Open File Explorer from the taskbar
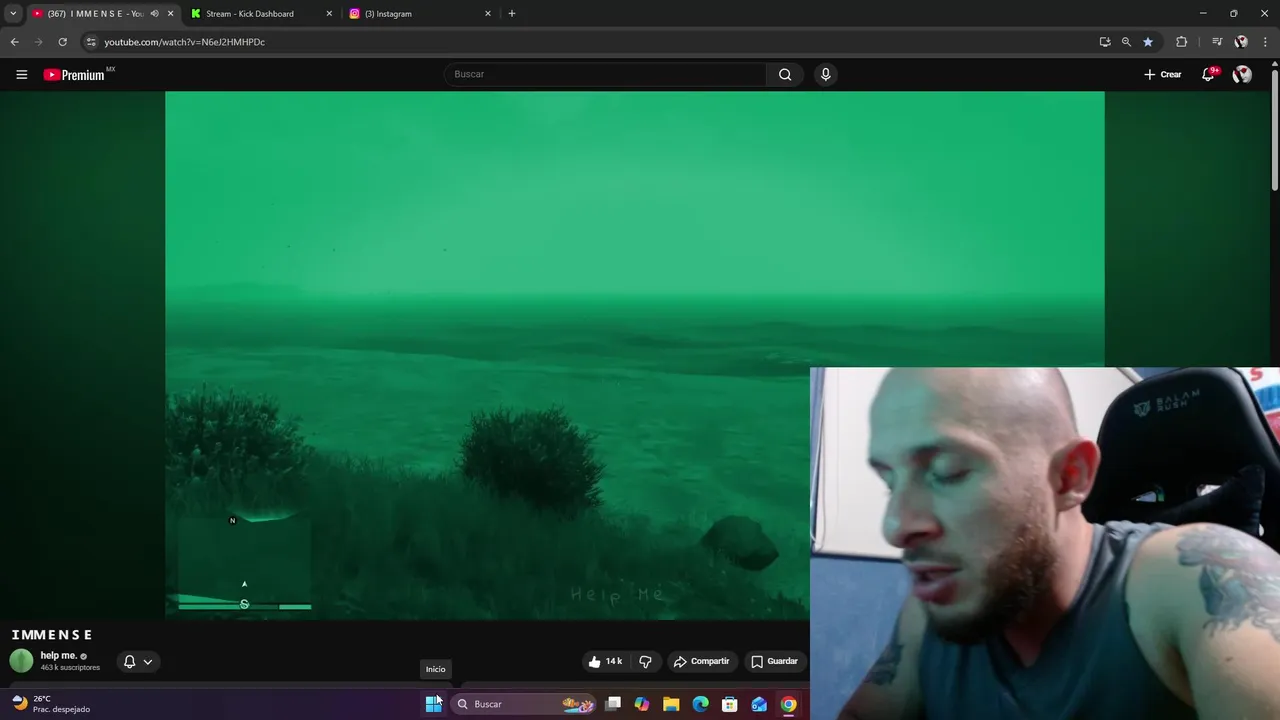 pyautogui.click(x=671, y=704)
